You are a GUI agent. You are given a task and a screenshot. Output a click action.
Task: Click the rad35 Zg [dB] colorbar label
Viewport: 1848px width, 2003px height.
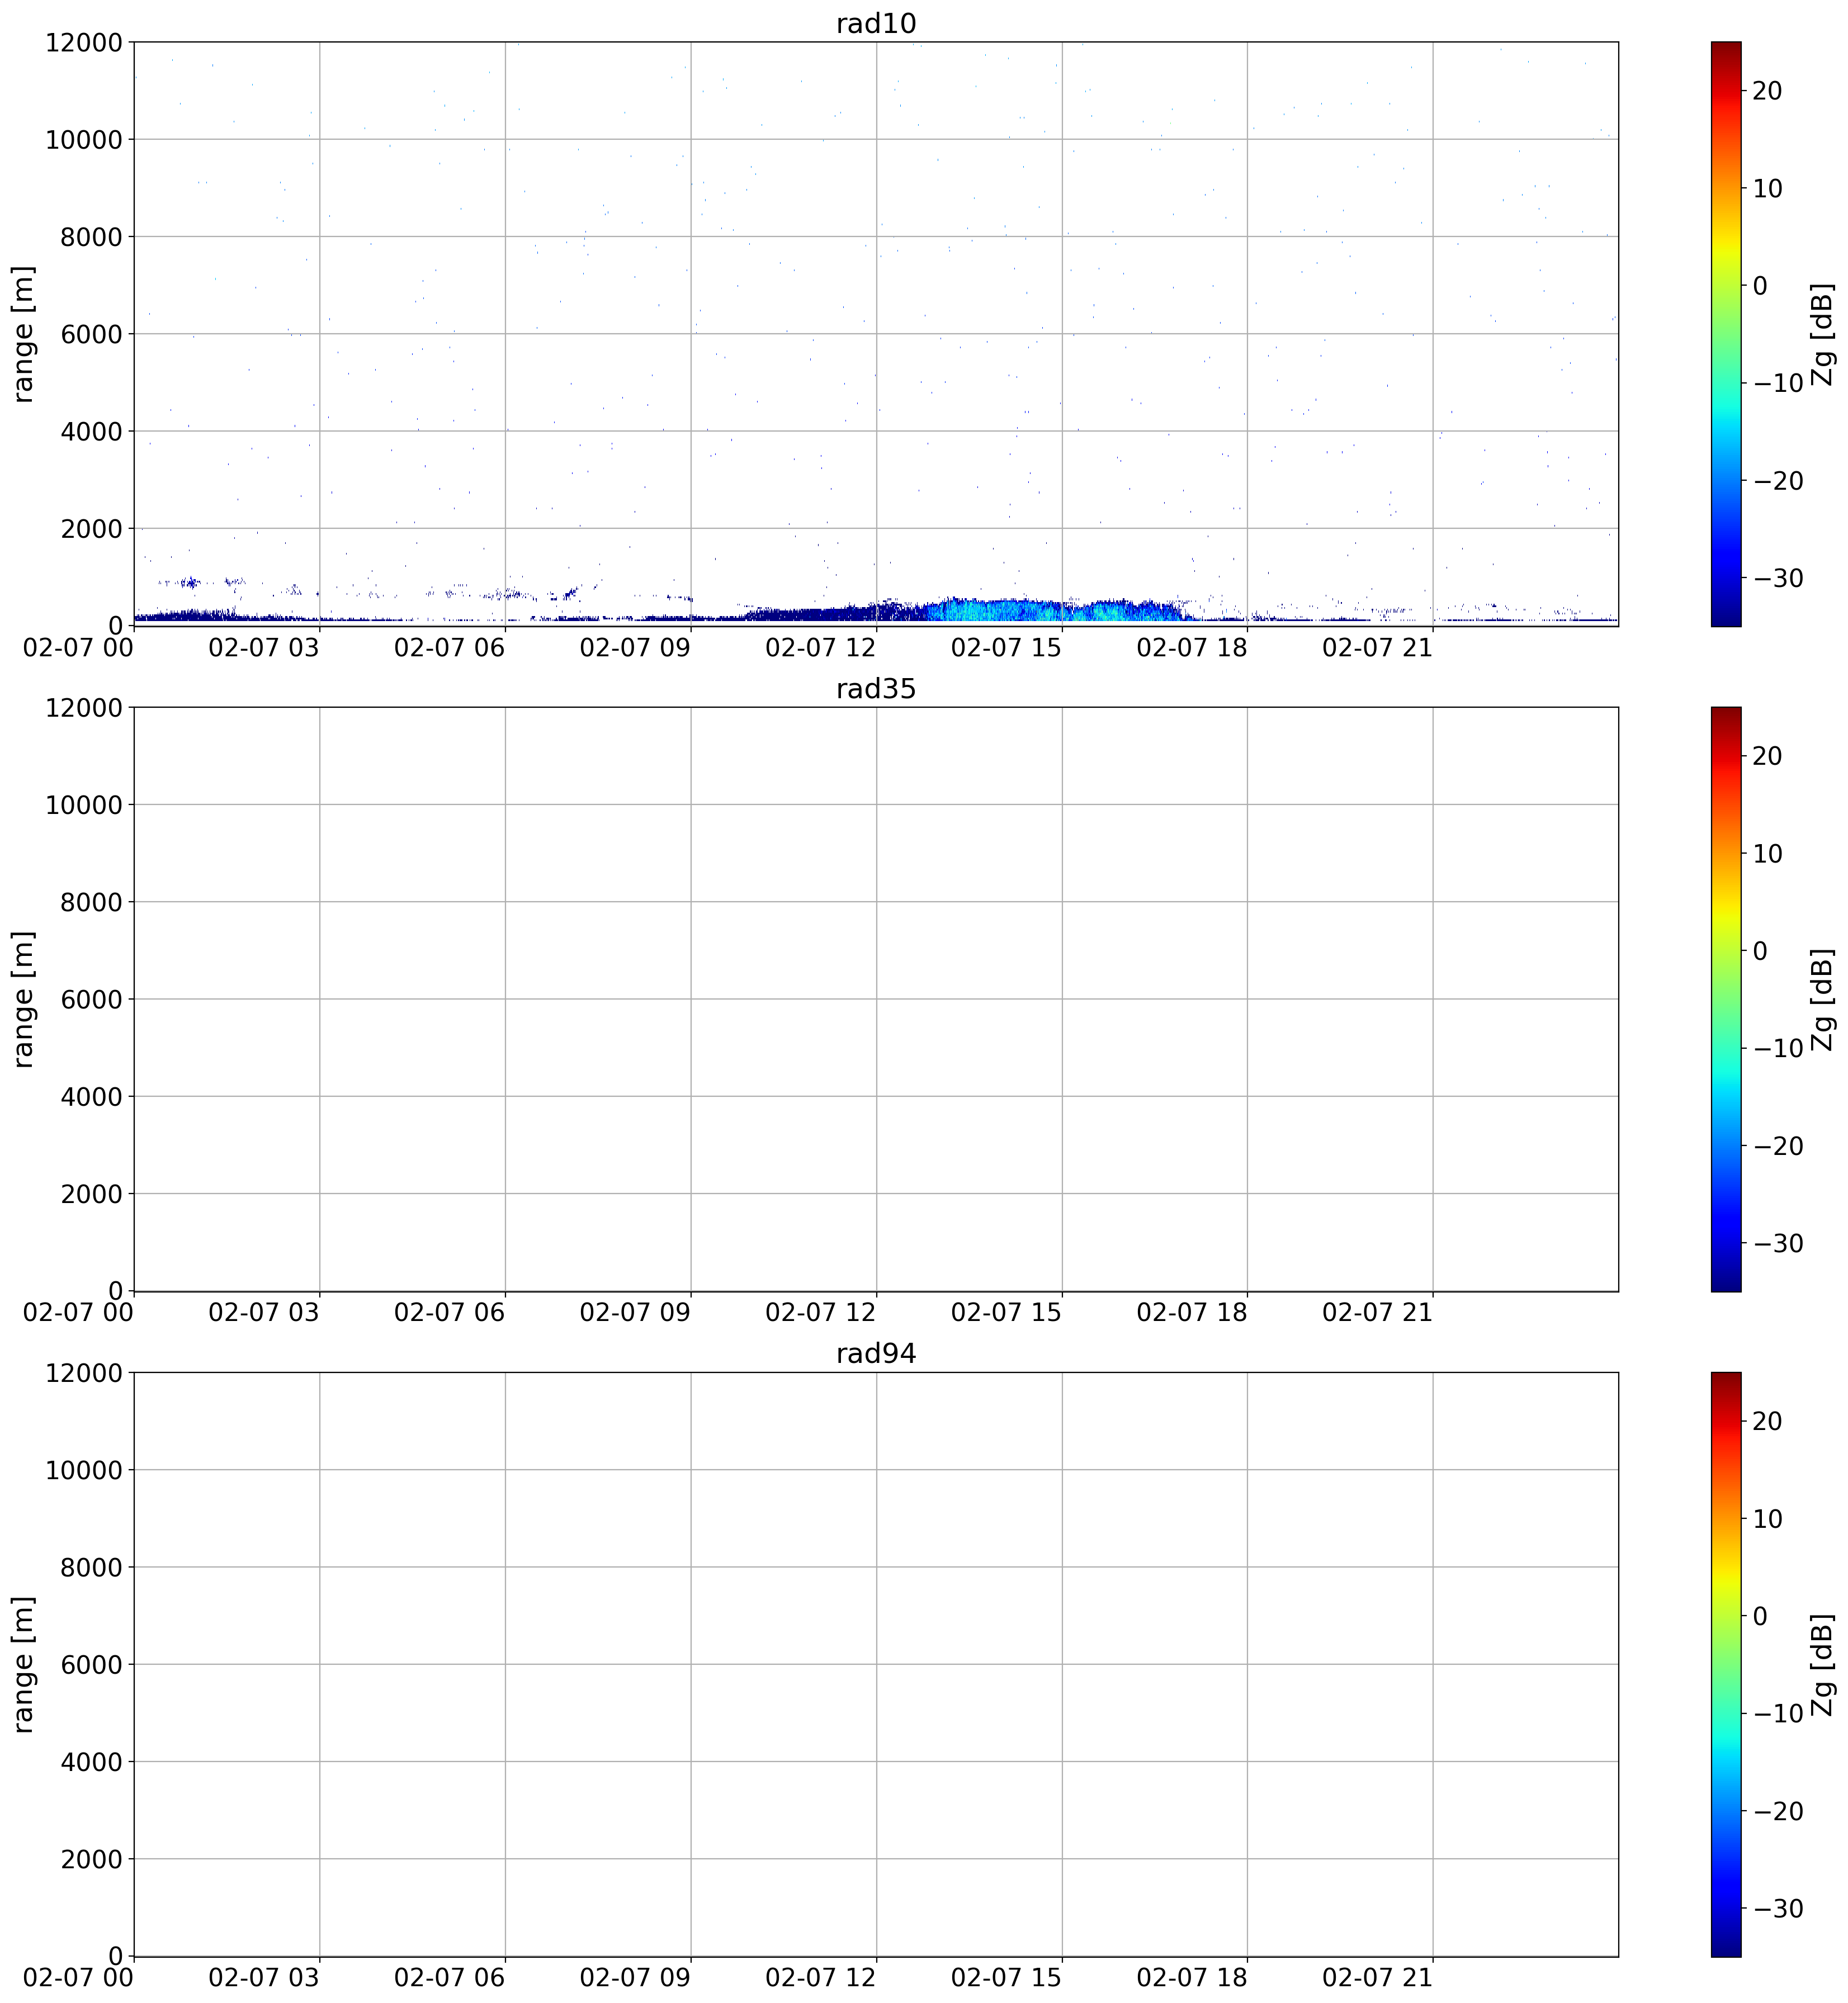click(1822, 999)
